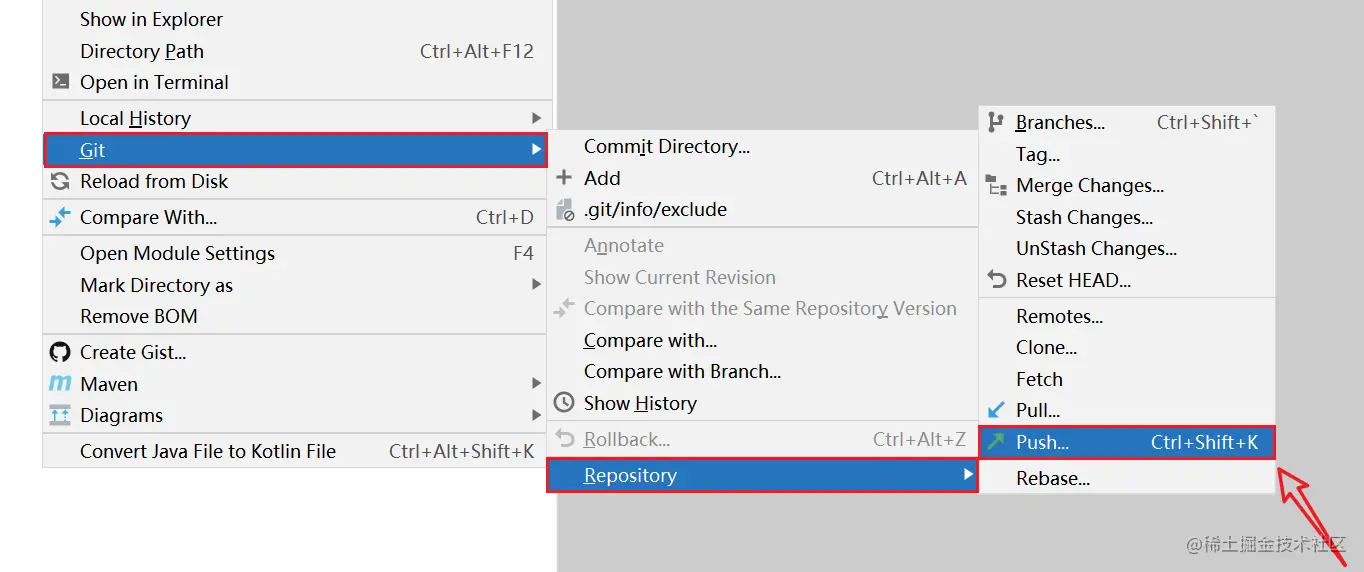The image size is (1364, 572).
Task: Expand the Maven submenu arrow
Action: point(537,384)
